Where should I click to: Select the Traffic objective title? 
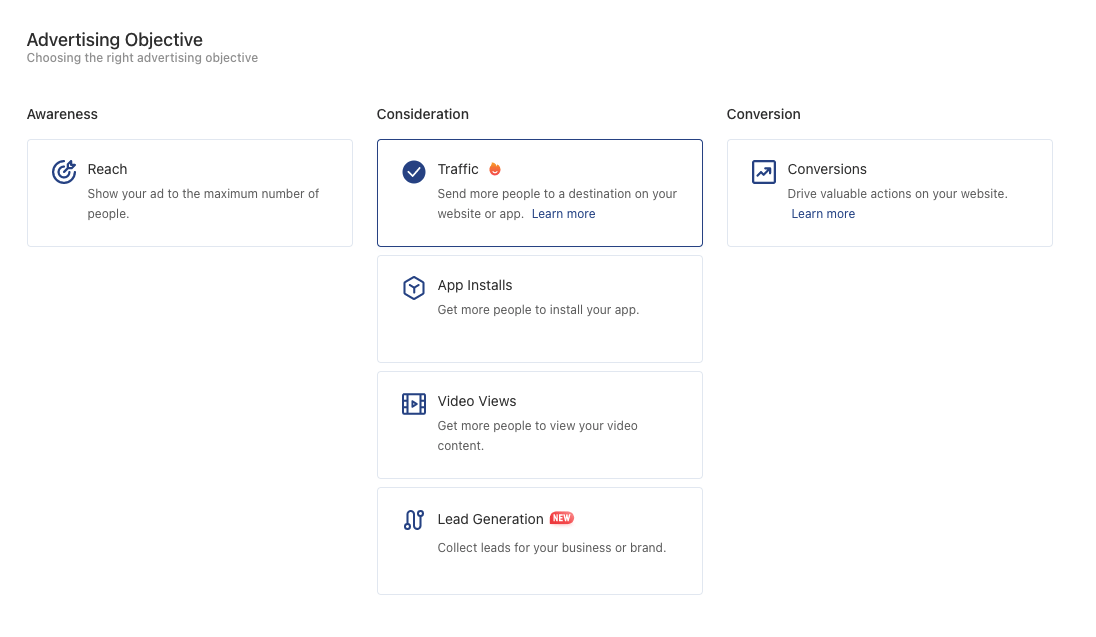click(x=458, y=169)
